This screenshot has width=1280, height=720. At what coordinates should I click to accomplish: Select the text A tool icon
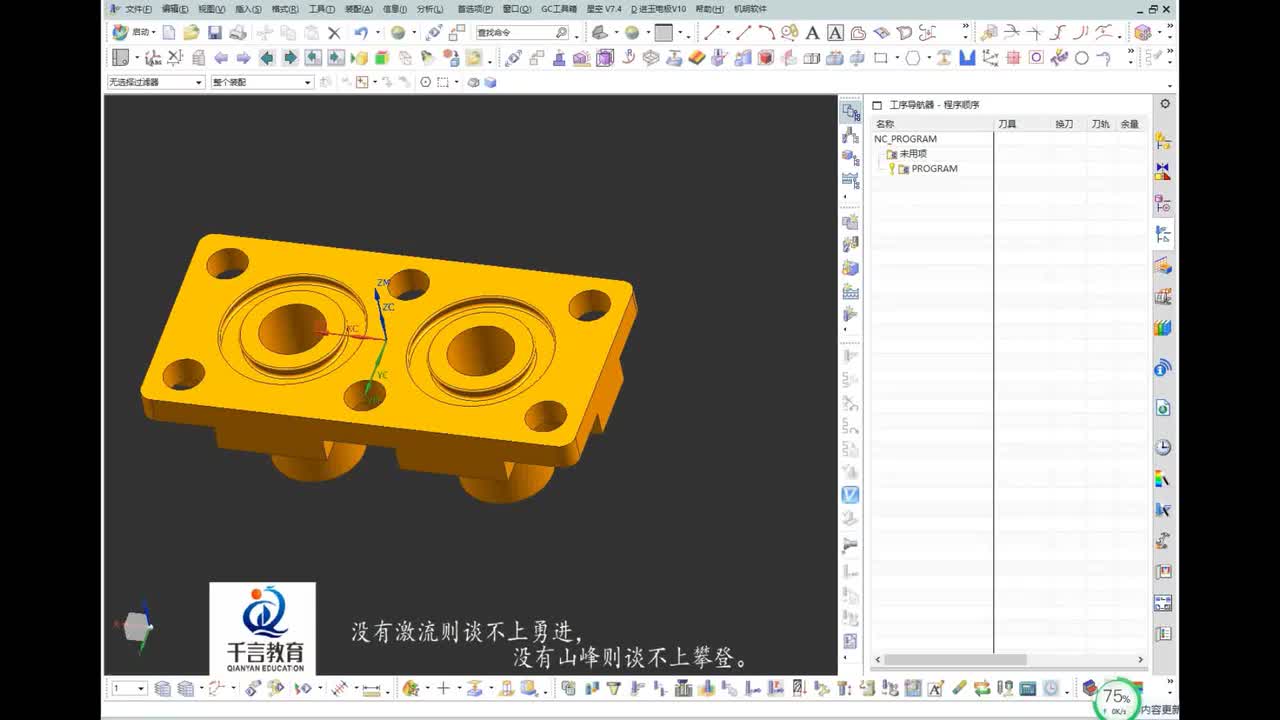coord(812,33)
